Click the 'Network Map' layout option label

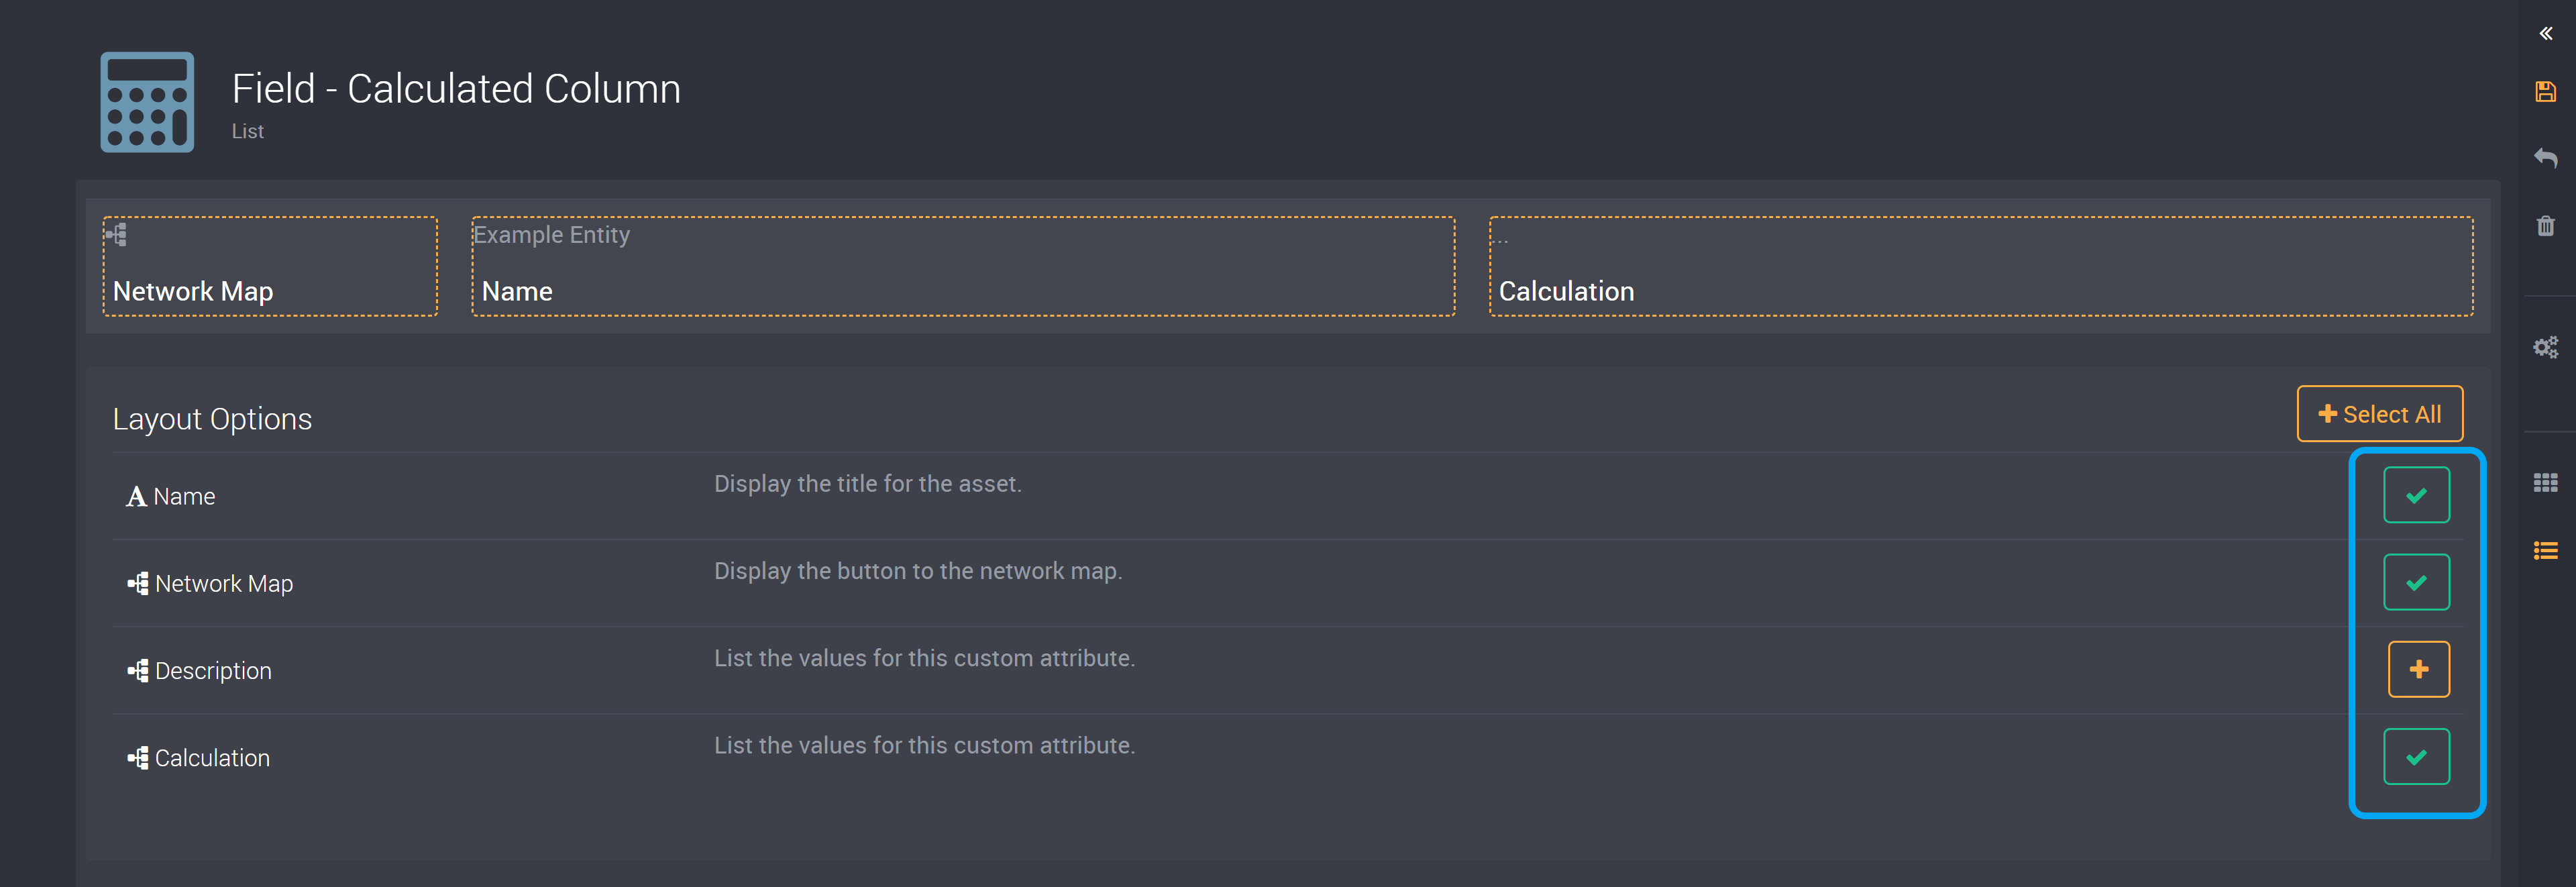(224, 584)
